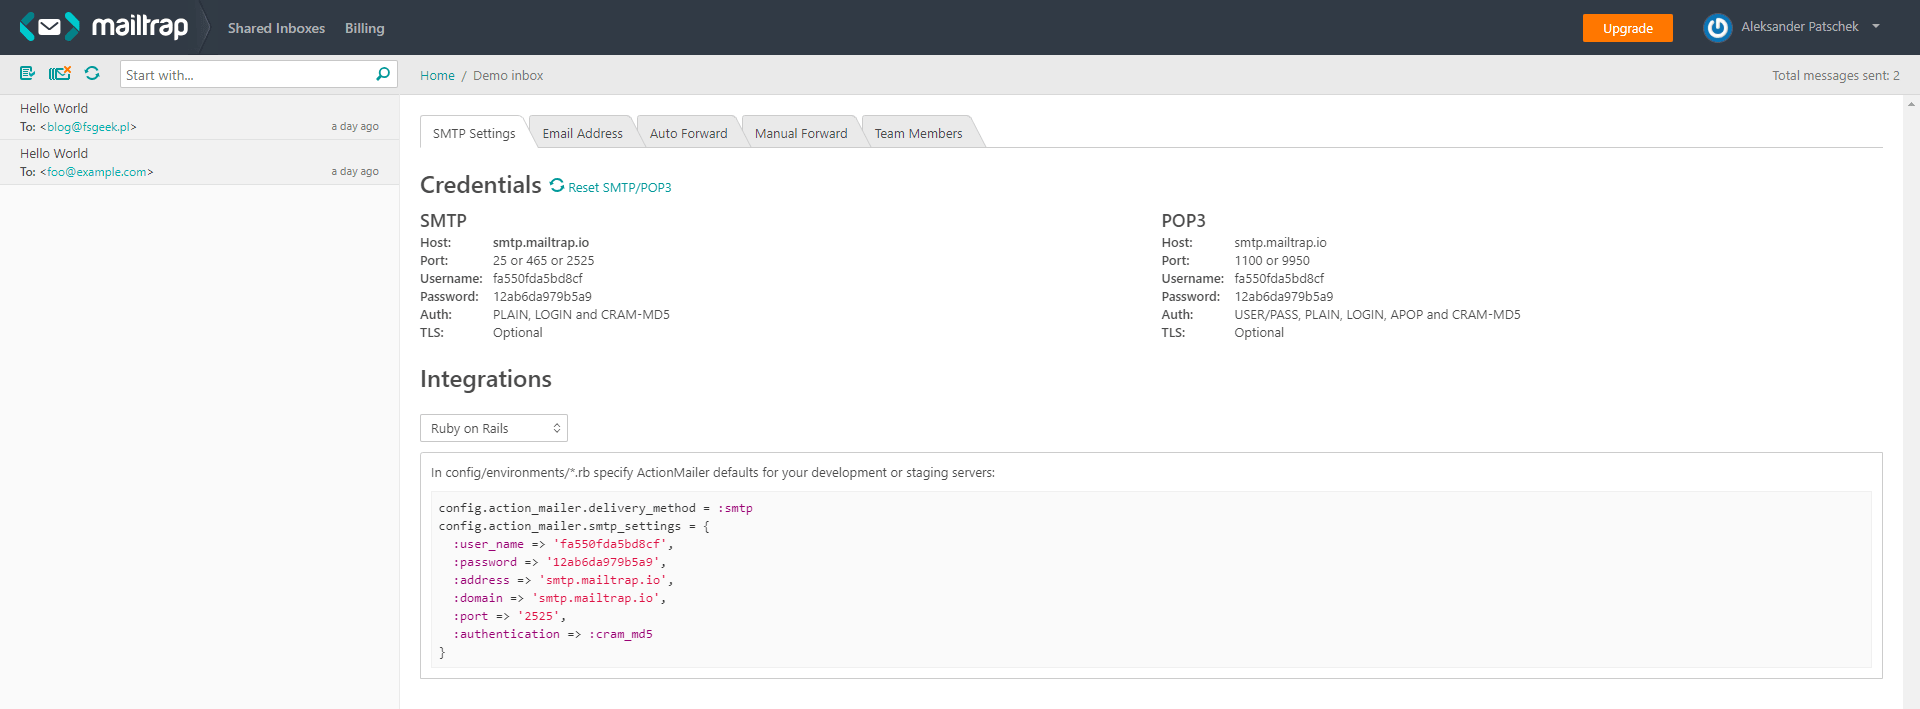Click the Home breadcrumb link

tap(437, 76)
